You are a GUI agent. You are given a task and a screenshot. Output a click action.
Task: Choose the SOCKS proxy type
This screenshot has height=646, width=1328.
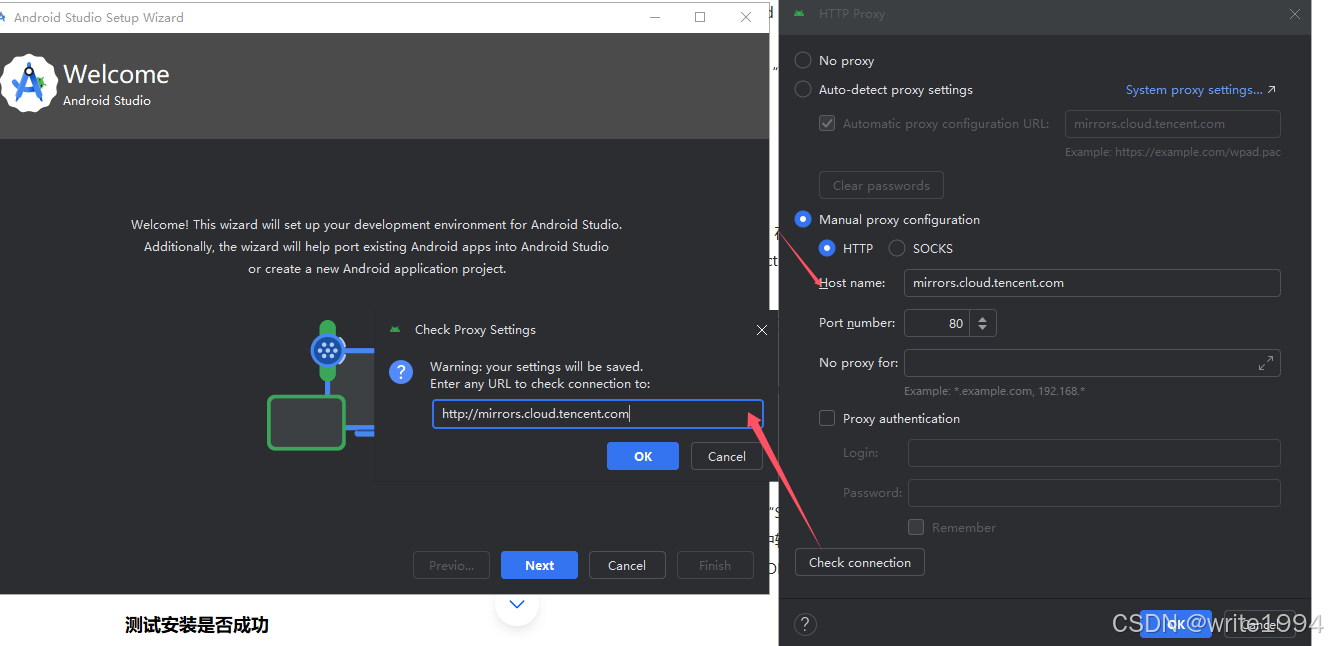pos(897,248)
